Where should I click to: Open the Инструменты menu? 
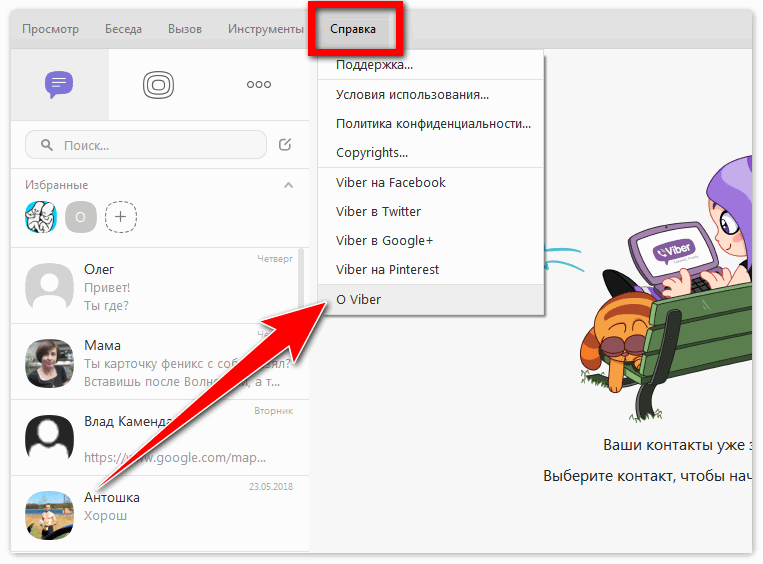coord(266,29)
